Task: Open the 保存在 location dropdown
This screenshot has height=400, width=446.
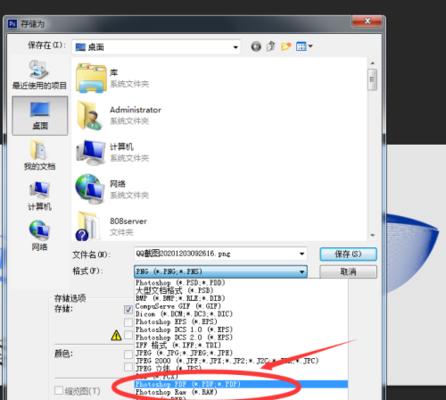Action: (x=156, y=47)
